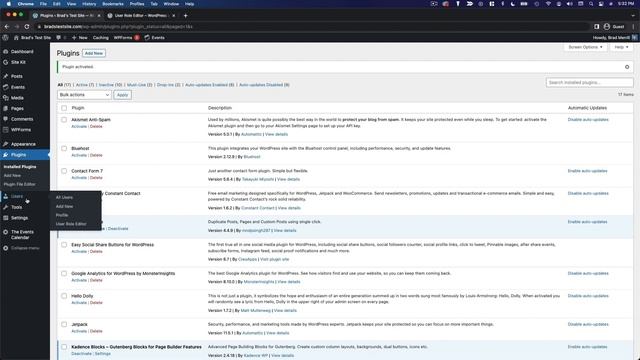Enable auto-updates for Contact Form 7

(x=587, y=171)
